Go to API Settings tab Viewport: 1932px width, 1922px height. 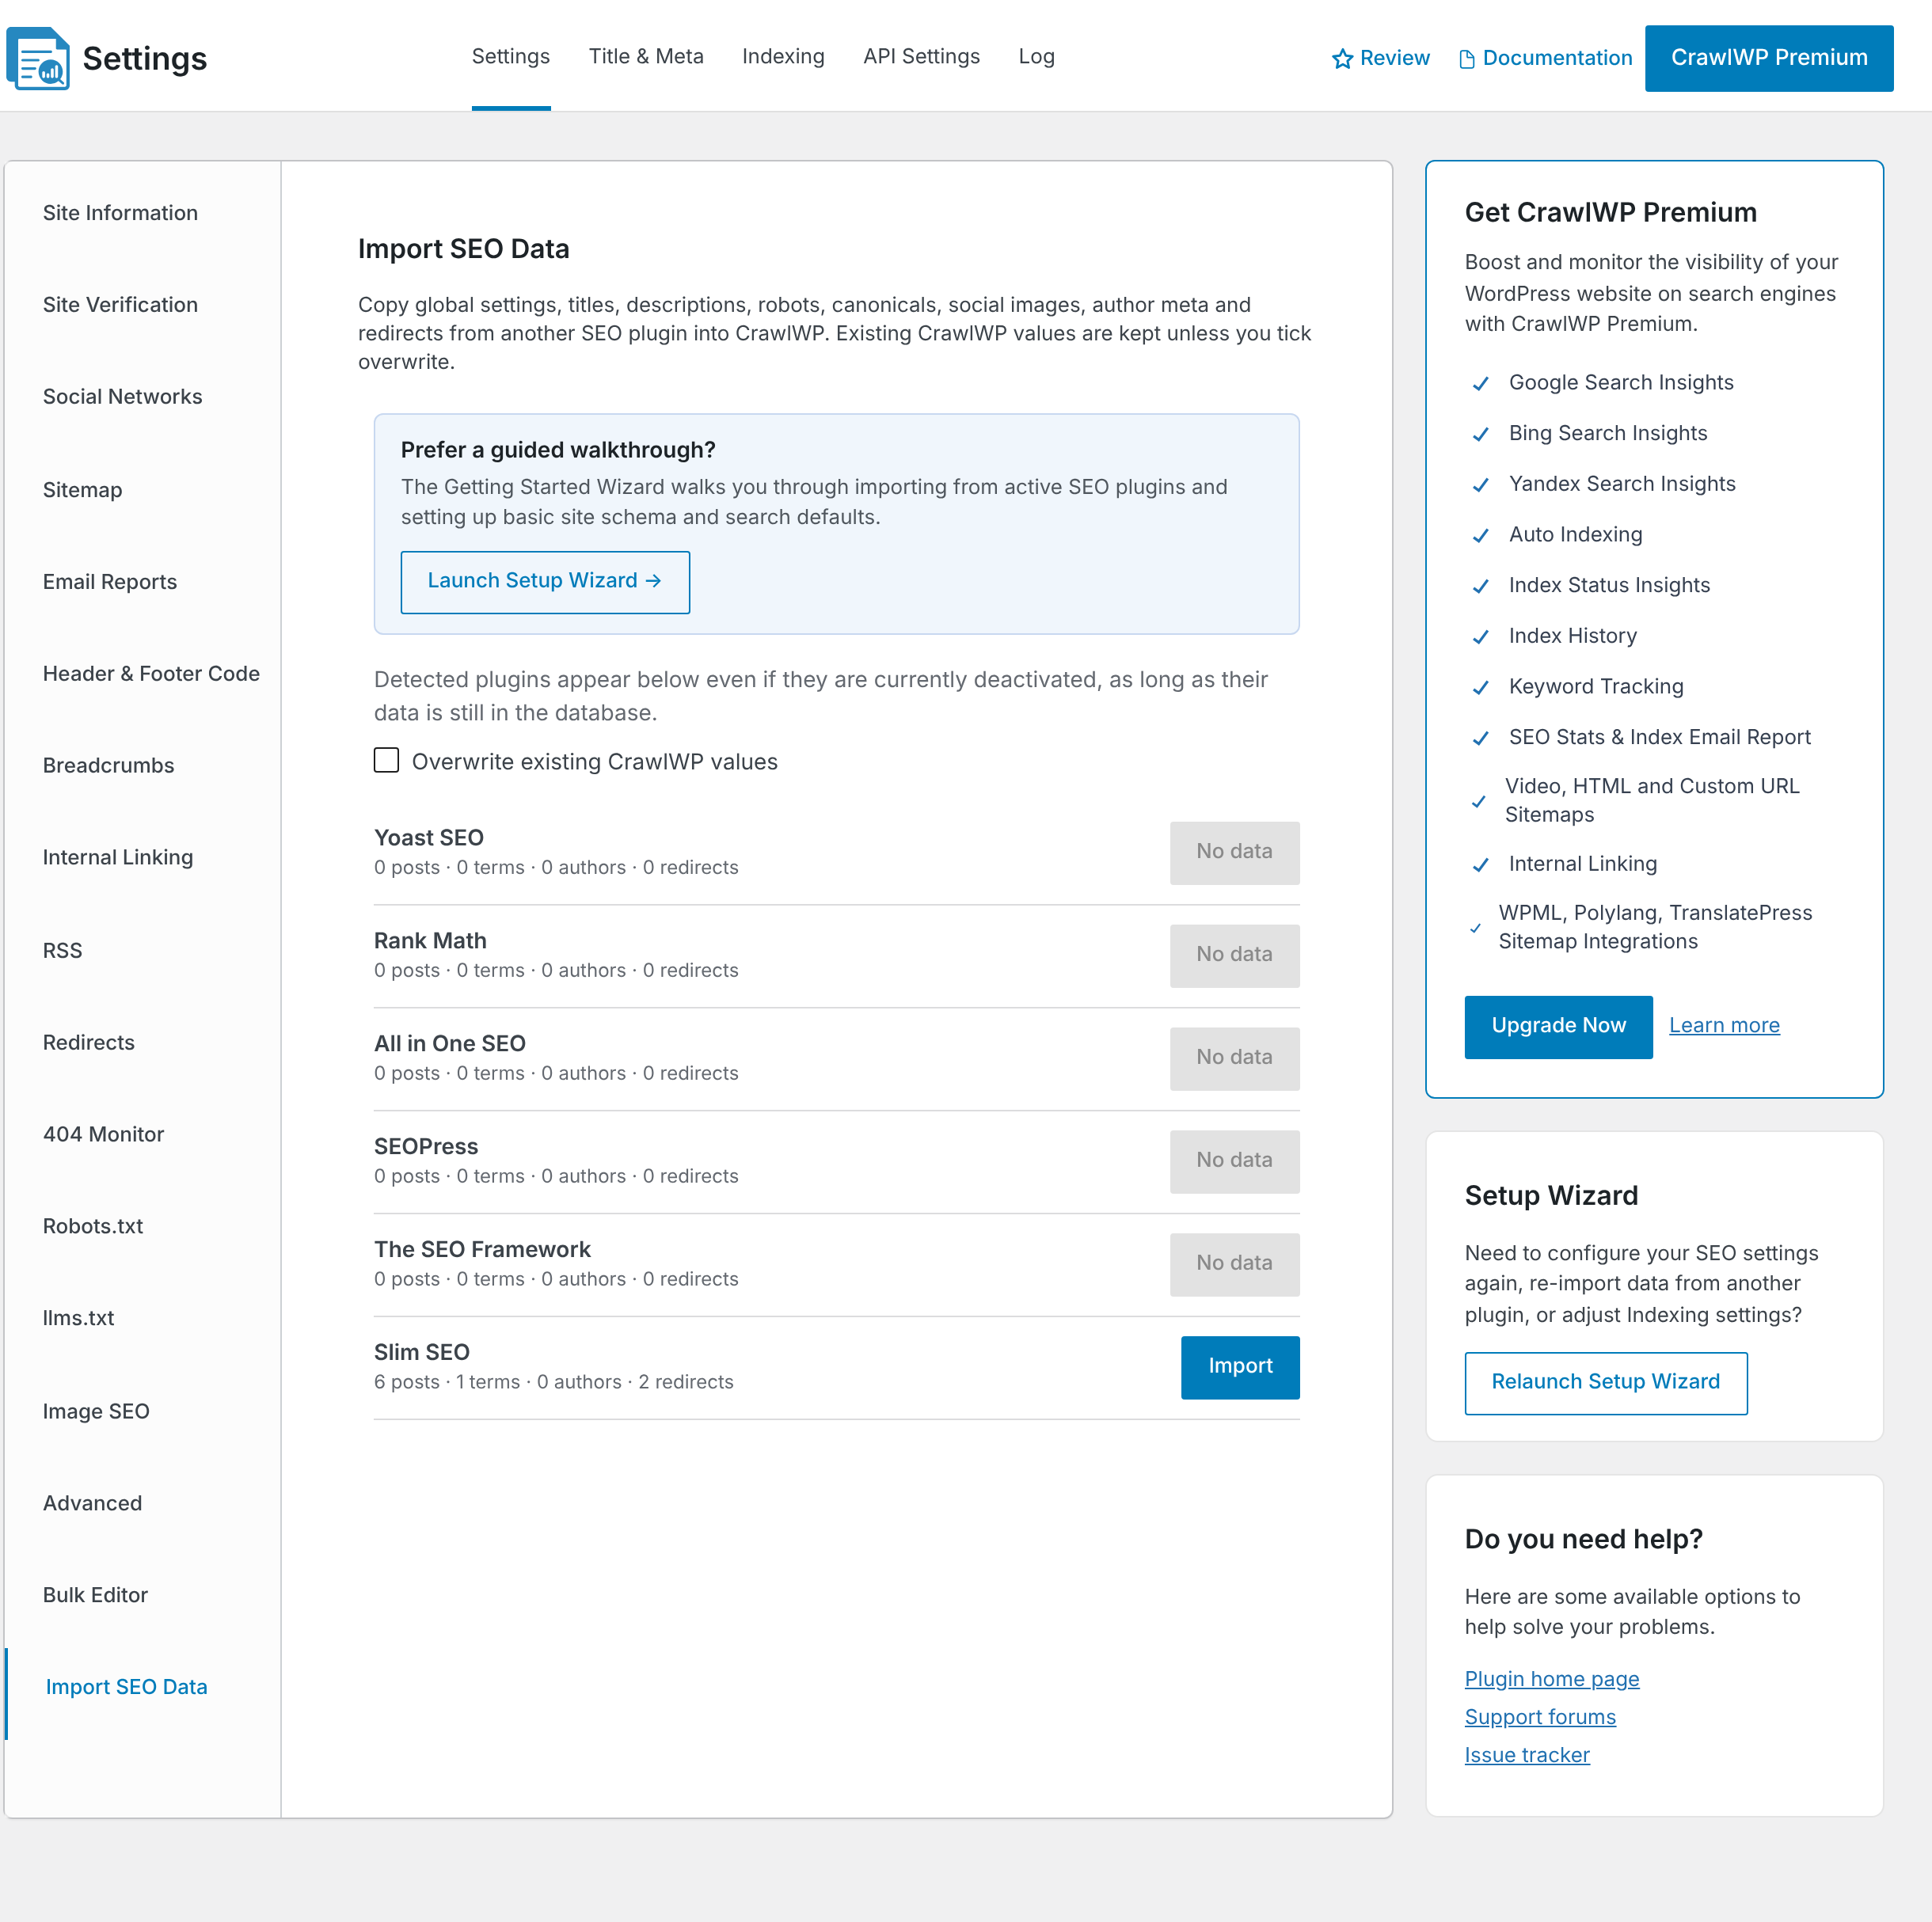tap(921, 56)
